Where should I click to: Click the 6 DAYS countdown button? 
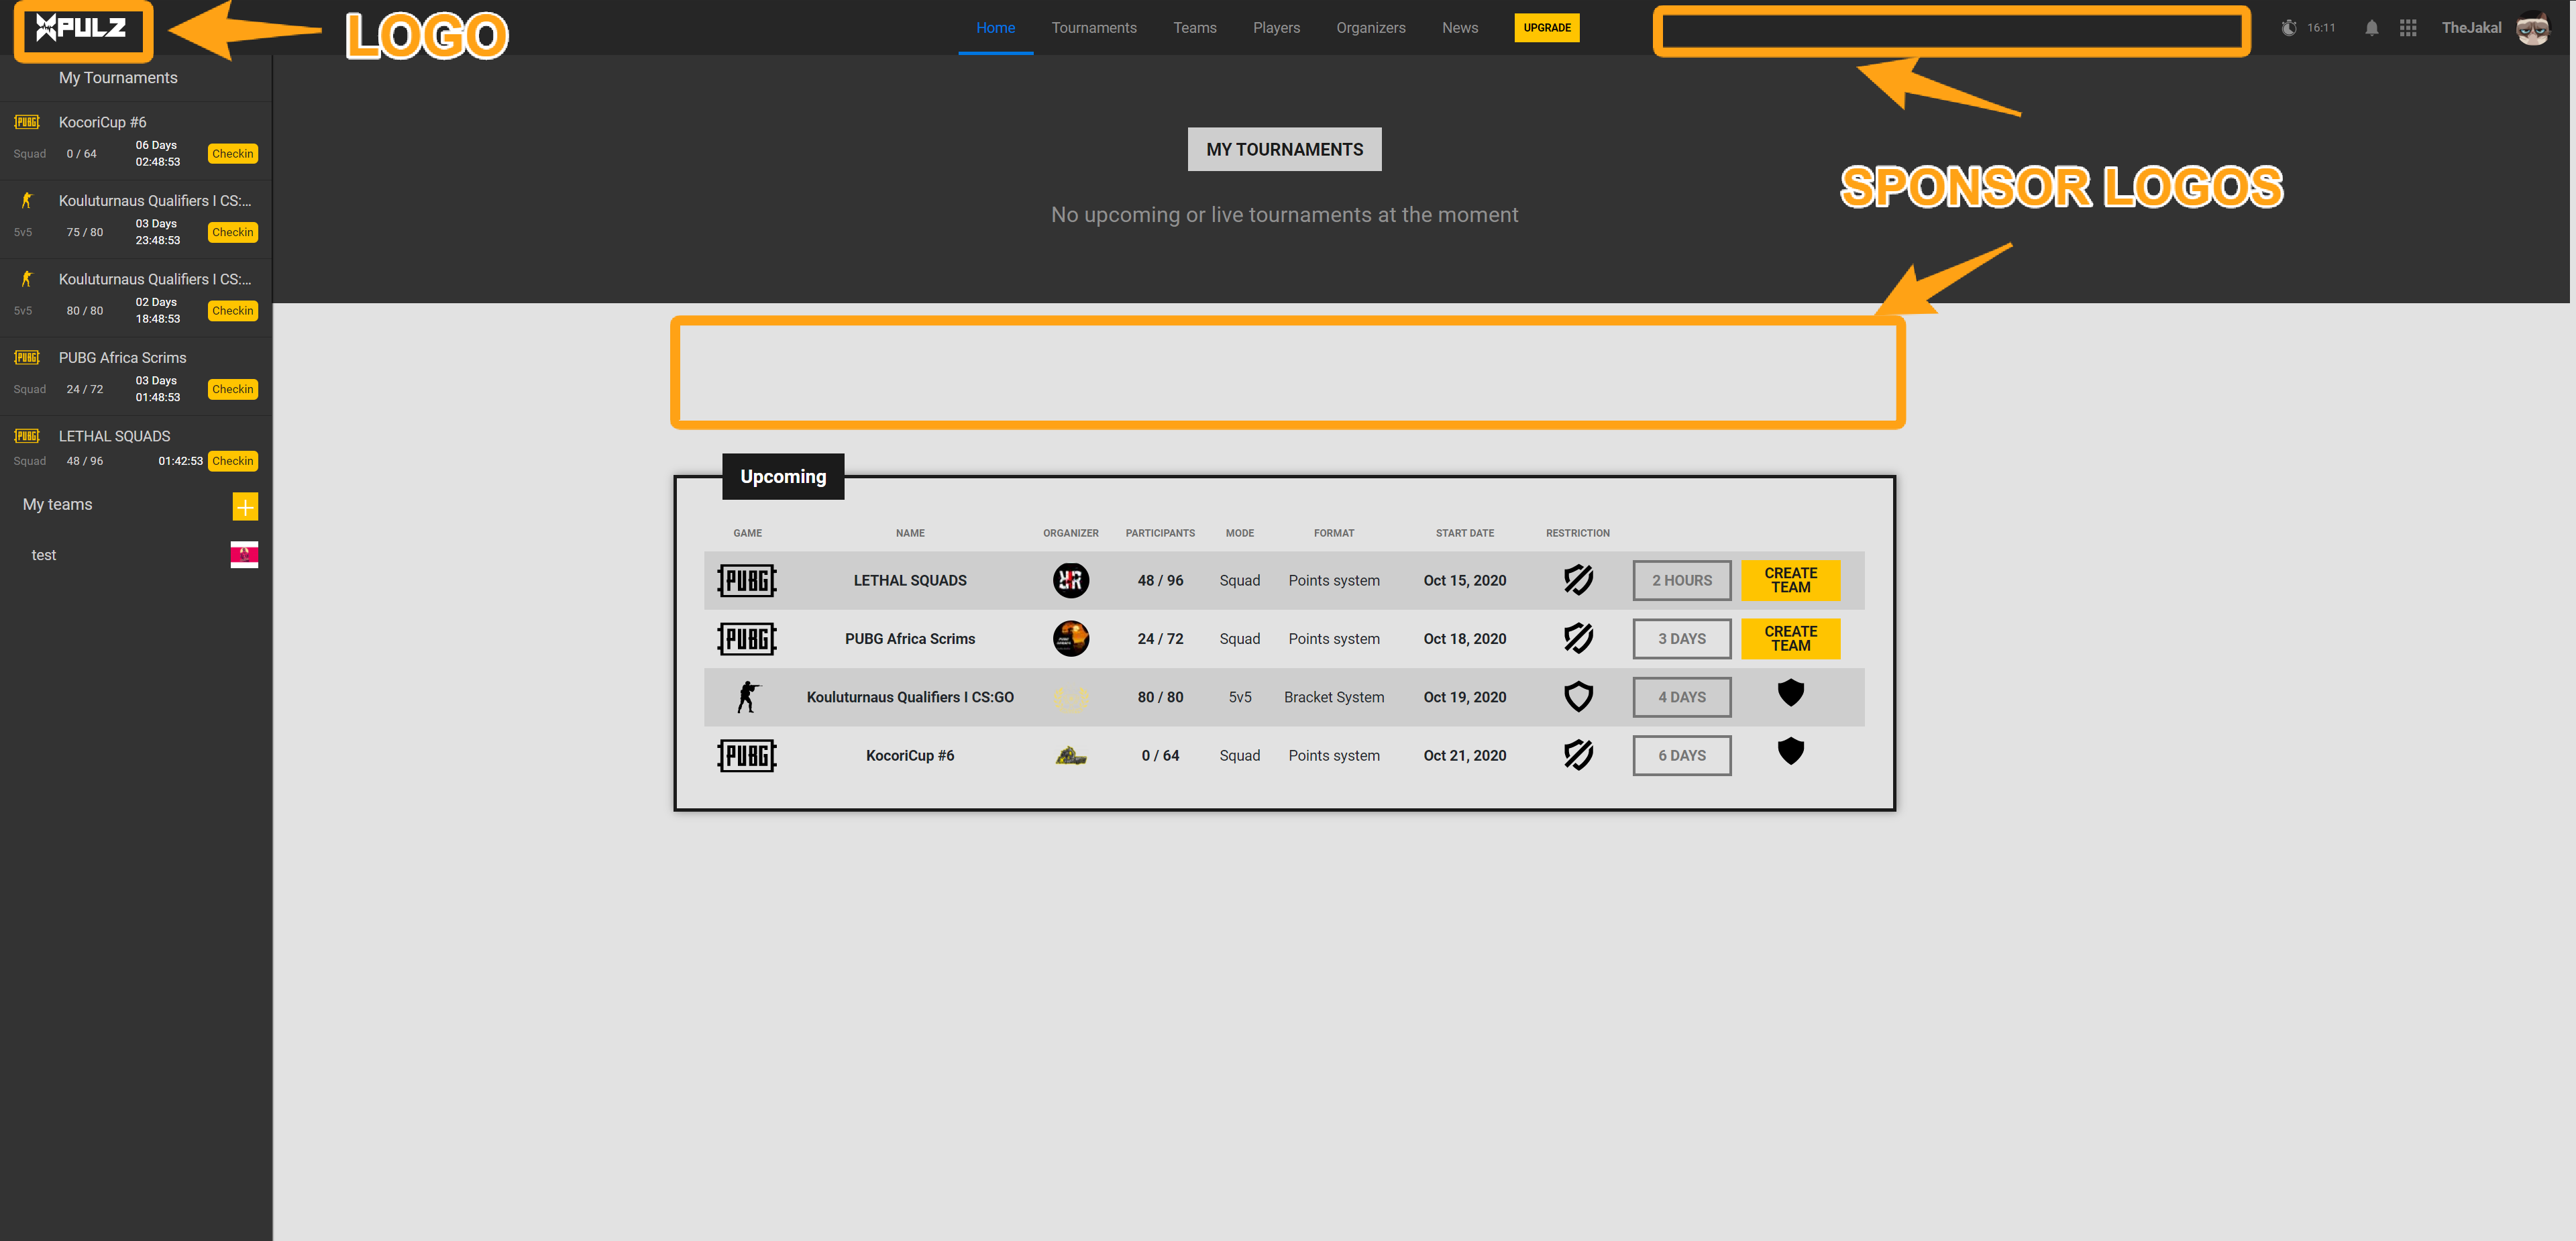[x=1681, y=755]
